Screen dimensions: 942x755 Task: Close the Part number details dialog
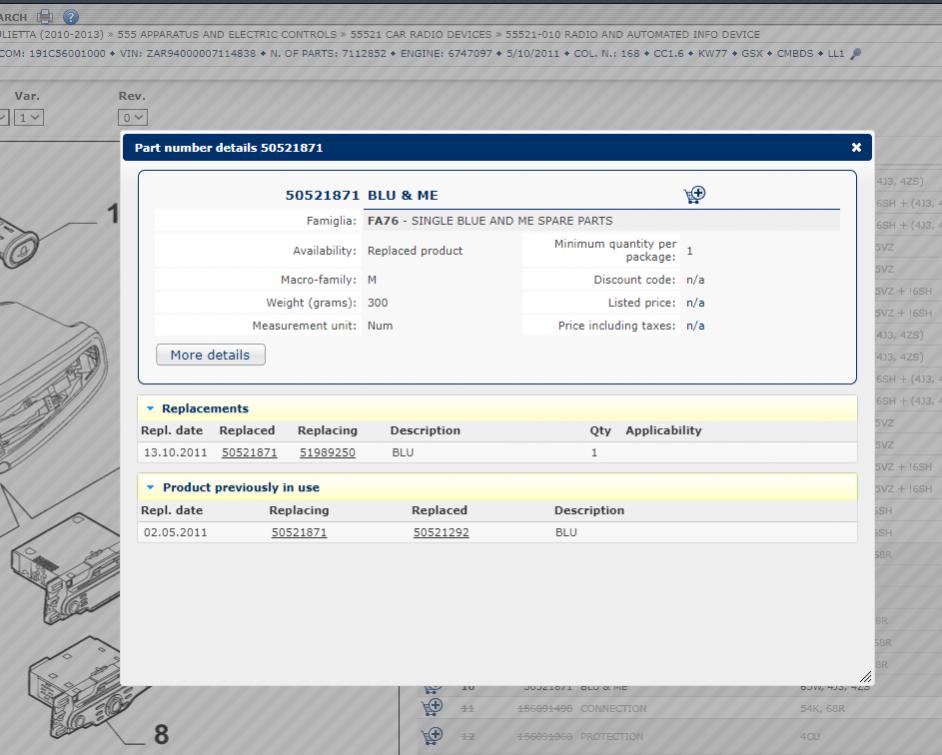click(x=856, y=148)
